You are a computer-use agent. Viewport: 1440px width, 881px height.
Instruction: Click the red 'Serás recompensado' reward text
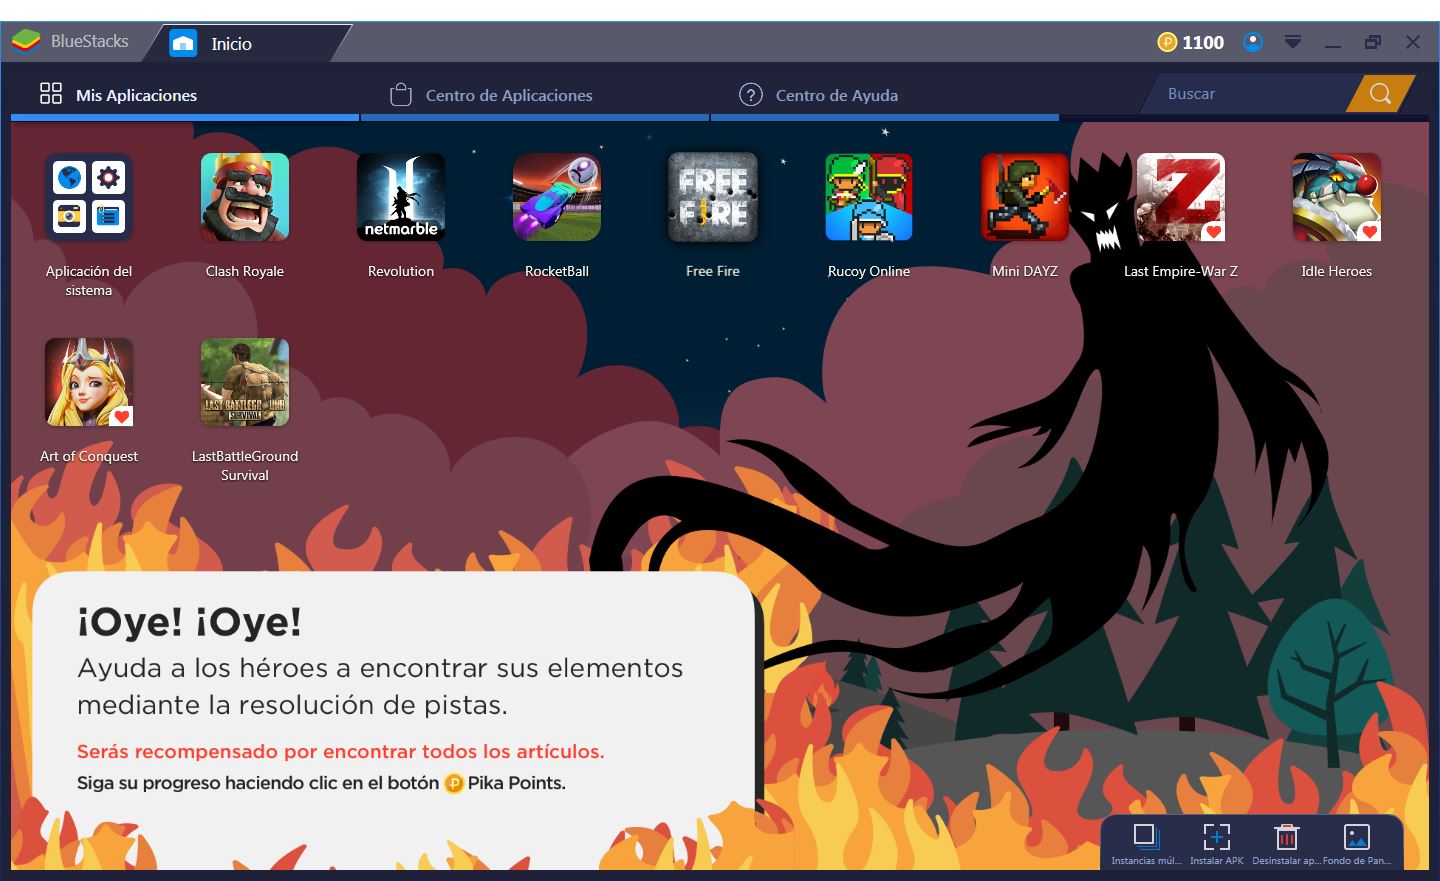click(x=340, y=751)
